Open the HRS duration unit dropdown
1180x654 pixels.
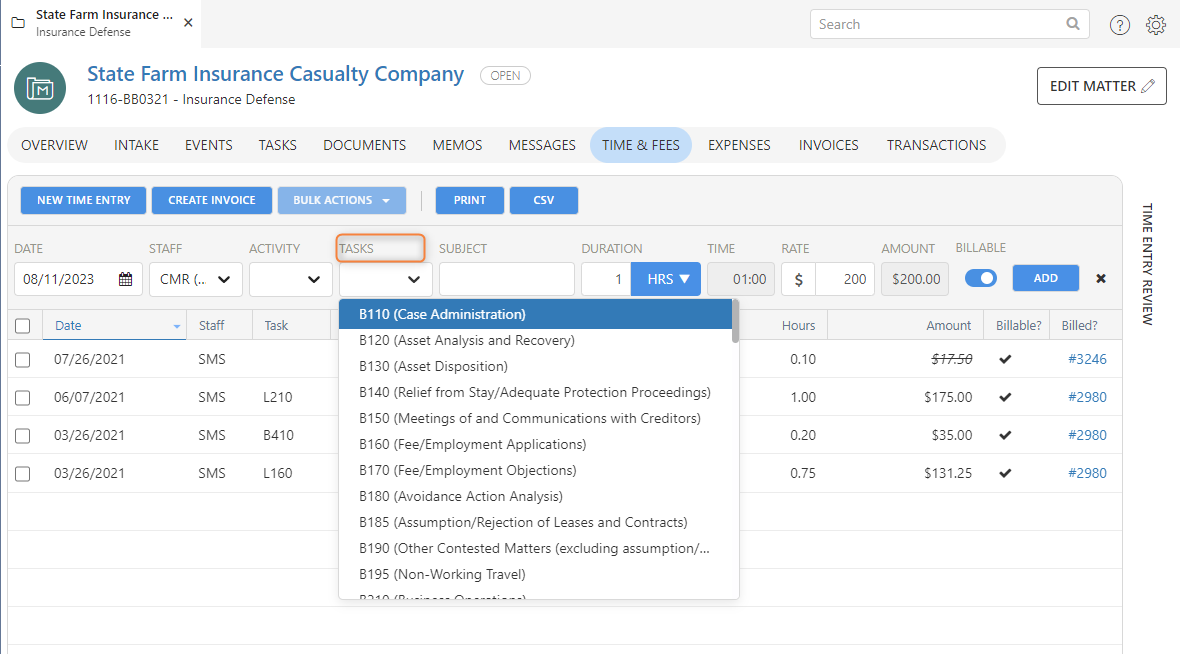click(666, 279)
